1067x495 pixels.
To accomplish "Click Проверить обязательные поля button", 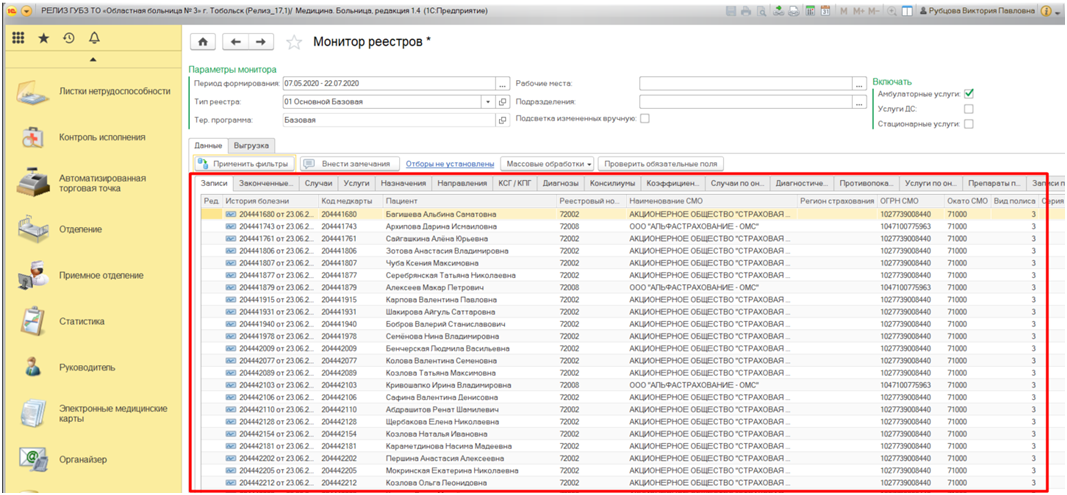I will [661, 164].
